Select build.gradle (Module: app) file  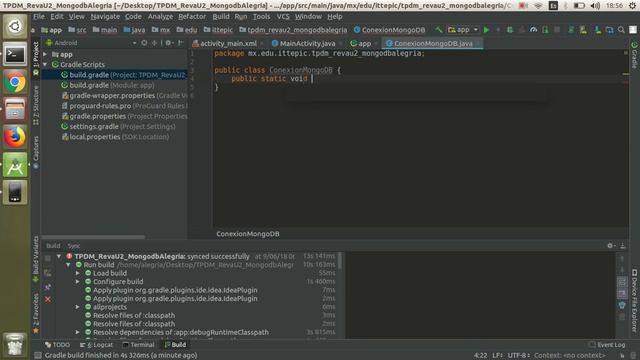(x=108, y=85)
